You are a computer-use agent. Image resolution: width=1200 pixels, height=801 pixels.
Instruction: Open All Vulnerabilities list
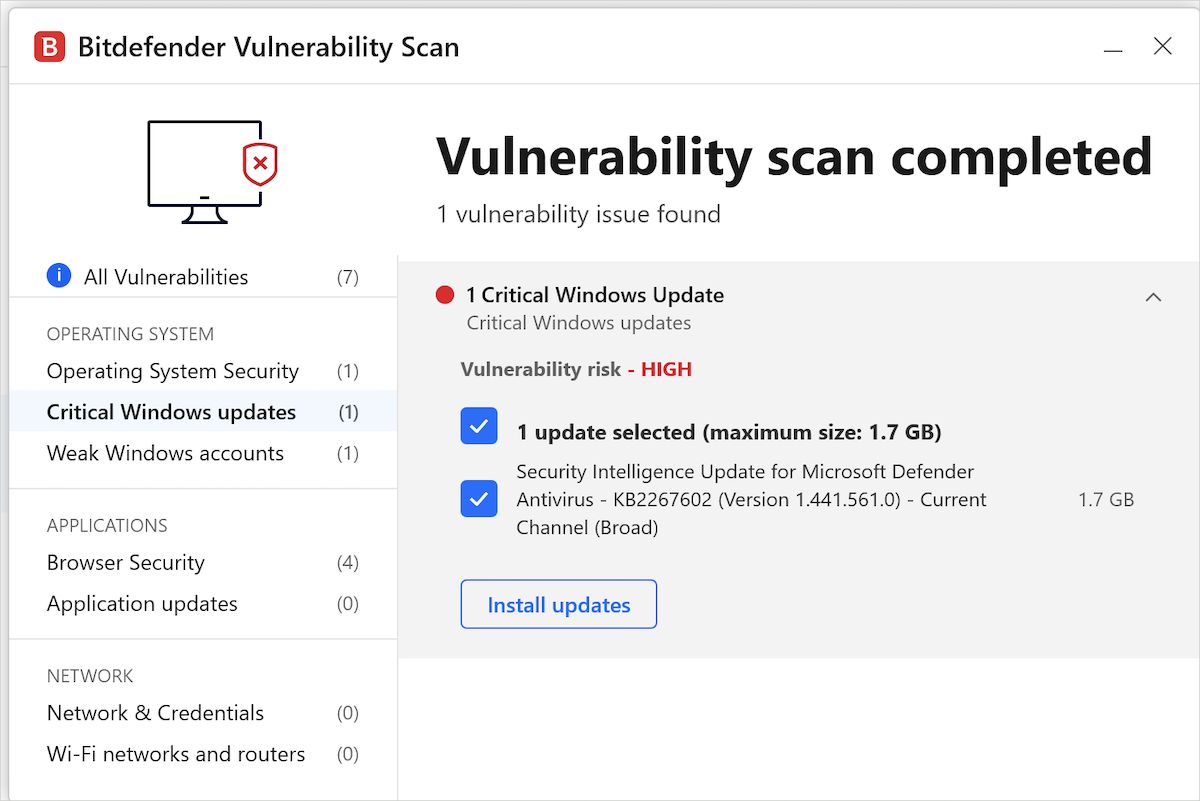(x=166, y=277)
